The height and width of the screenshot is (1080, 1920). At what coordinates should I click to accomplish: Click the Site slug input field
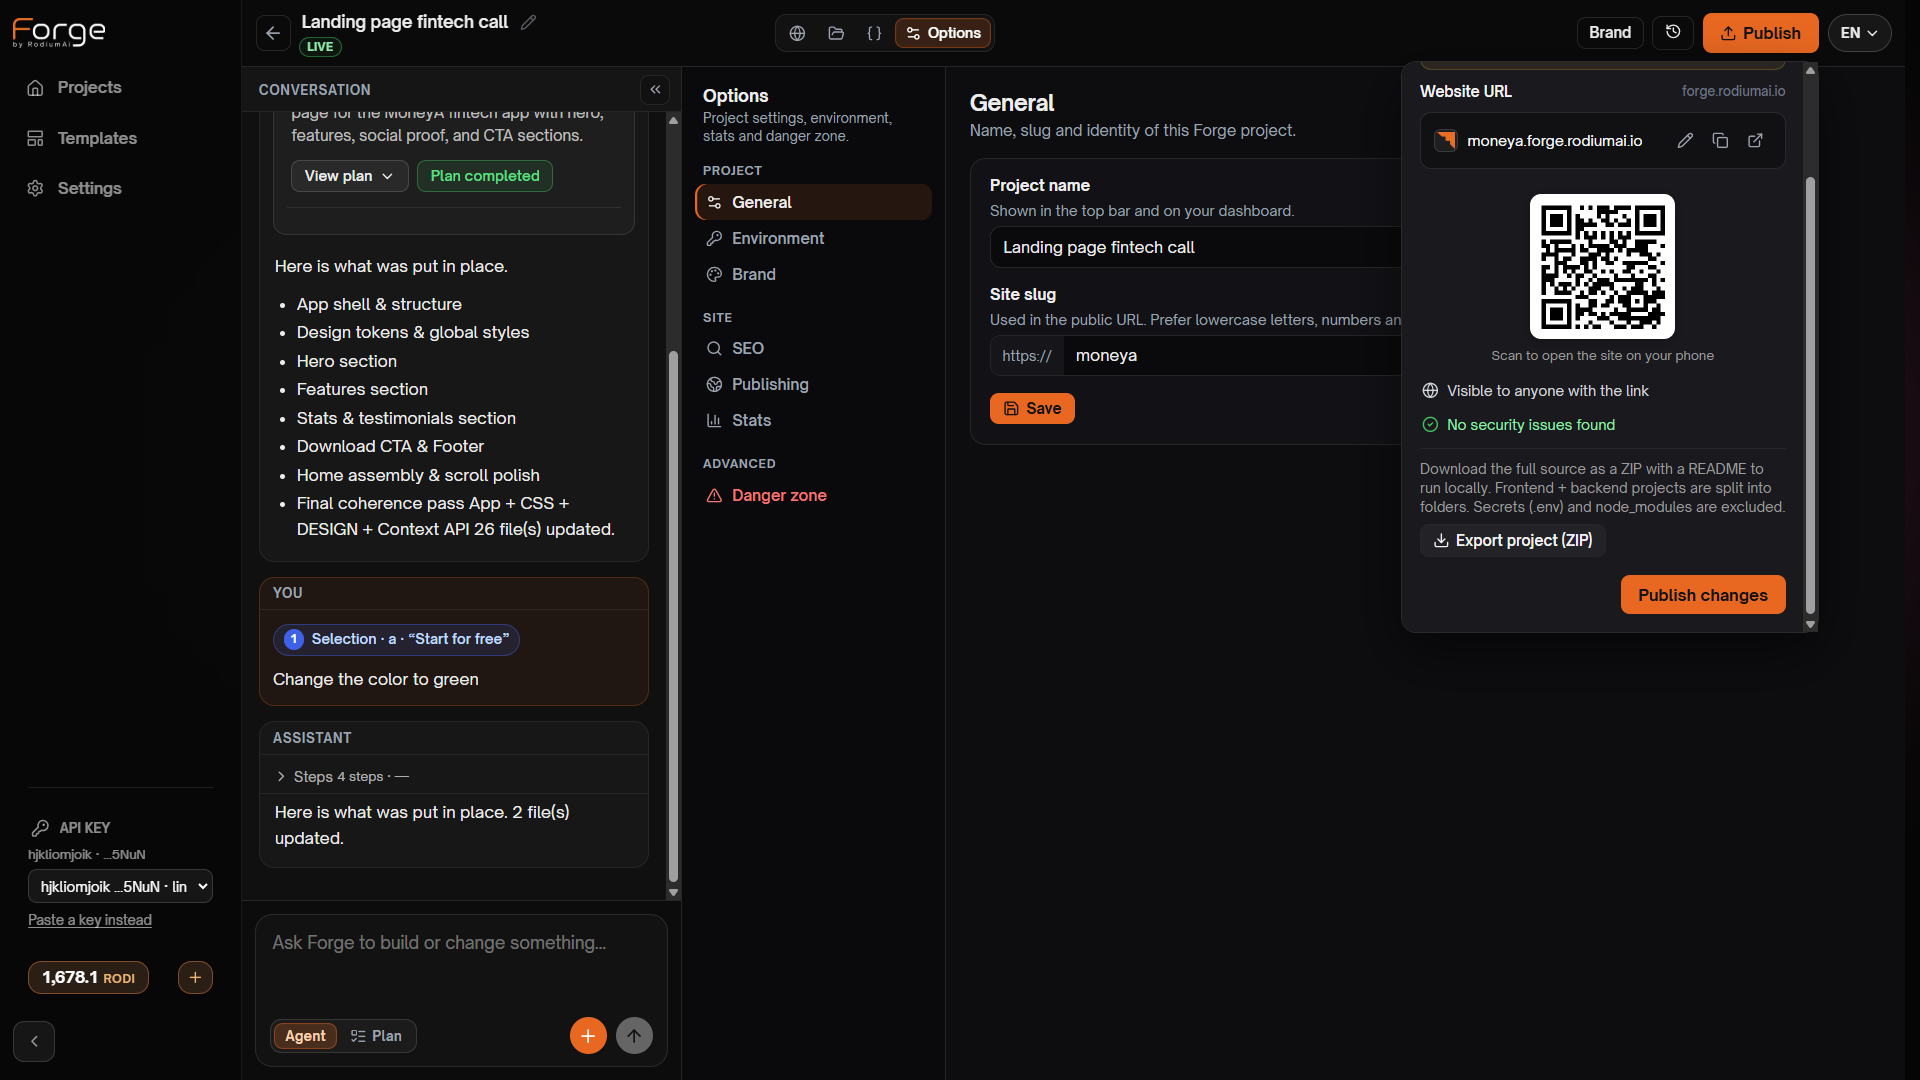(1230, 356)
